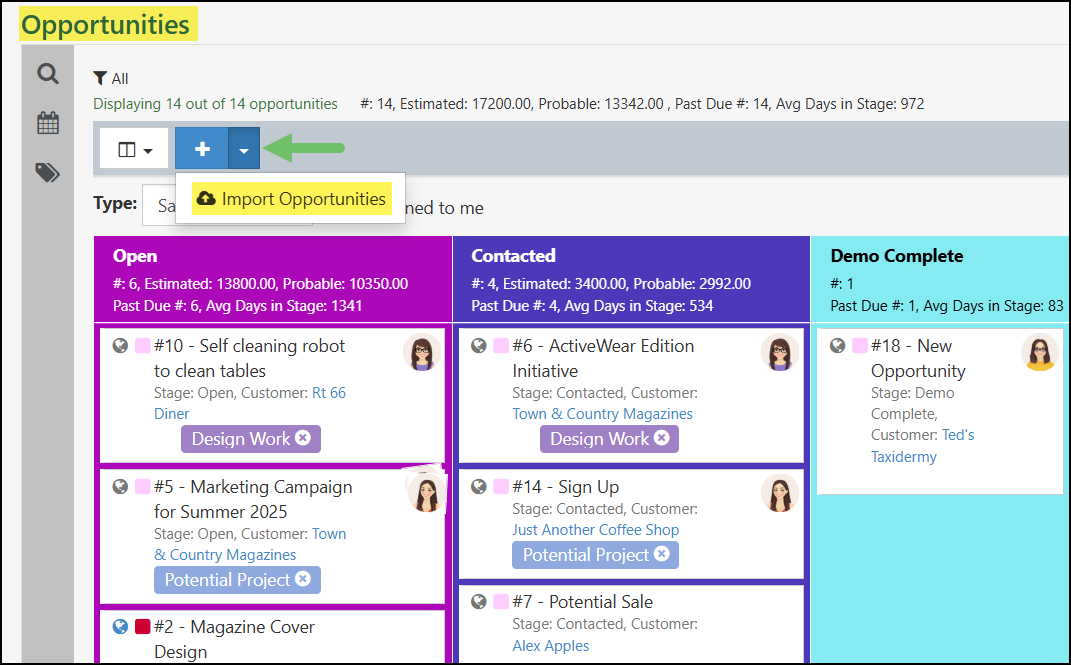Open #10 - Self cleaning robot opportunity
The height and width of the screenshot is (665, 1071).
pyautogui.click(x=249, y=358)
